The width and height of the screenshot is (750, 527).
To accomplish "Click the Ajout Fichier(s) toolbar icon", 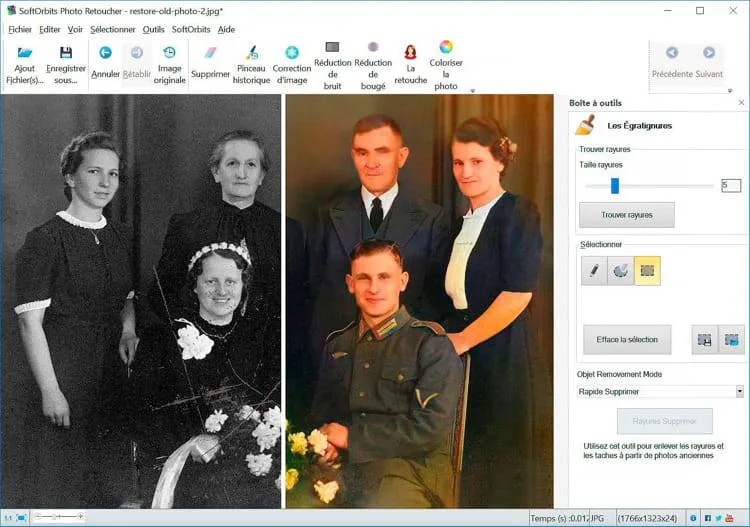I will 25,53.
